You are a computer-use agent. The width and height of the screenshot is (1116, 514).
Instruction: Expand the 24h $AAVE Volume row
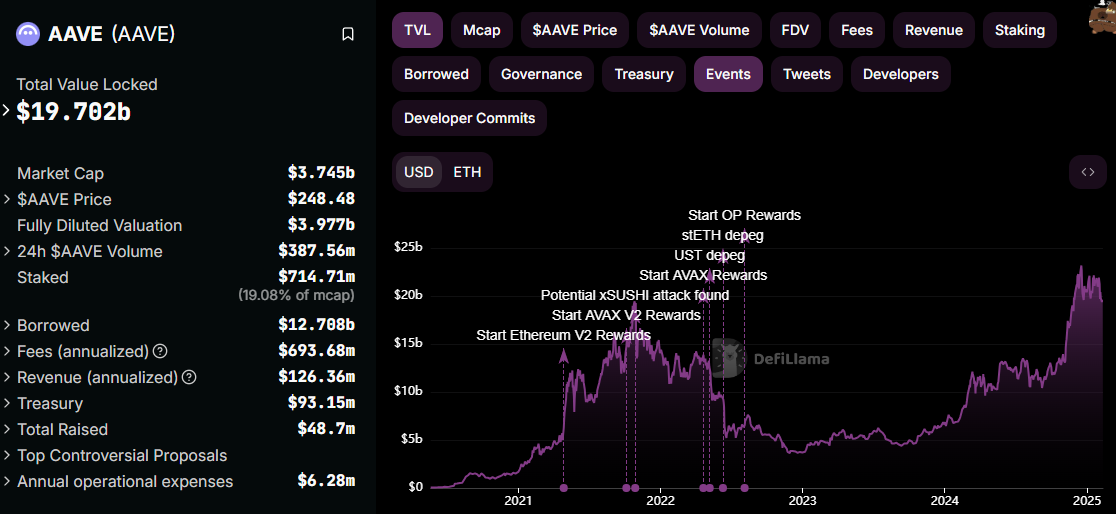(6, 251)
